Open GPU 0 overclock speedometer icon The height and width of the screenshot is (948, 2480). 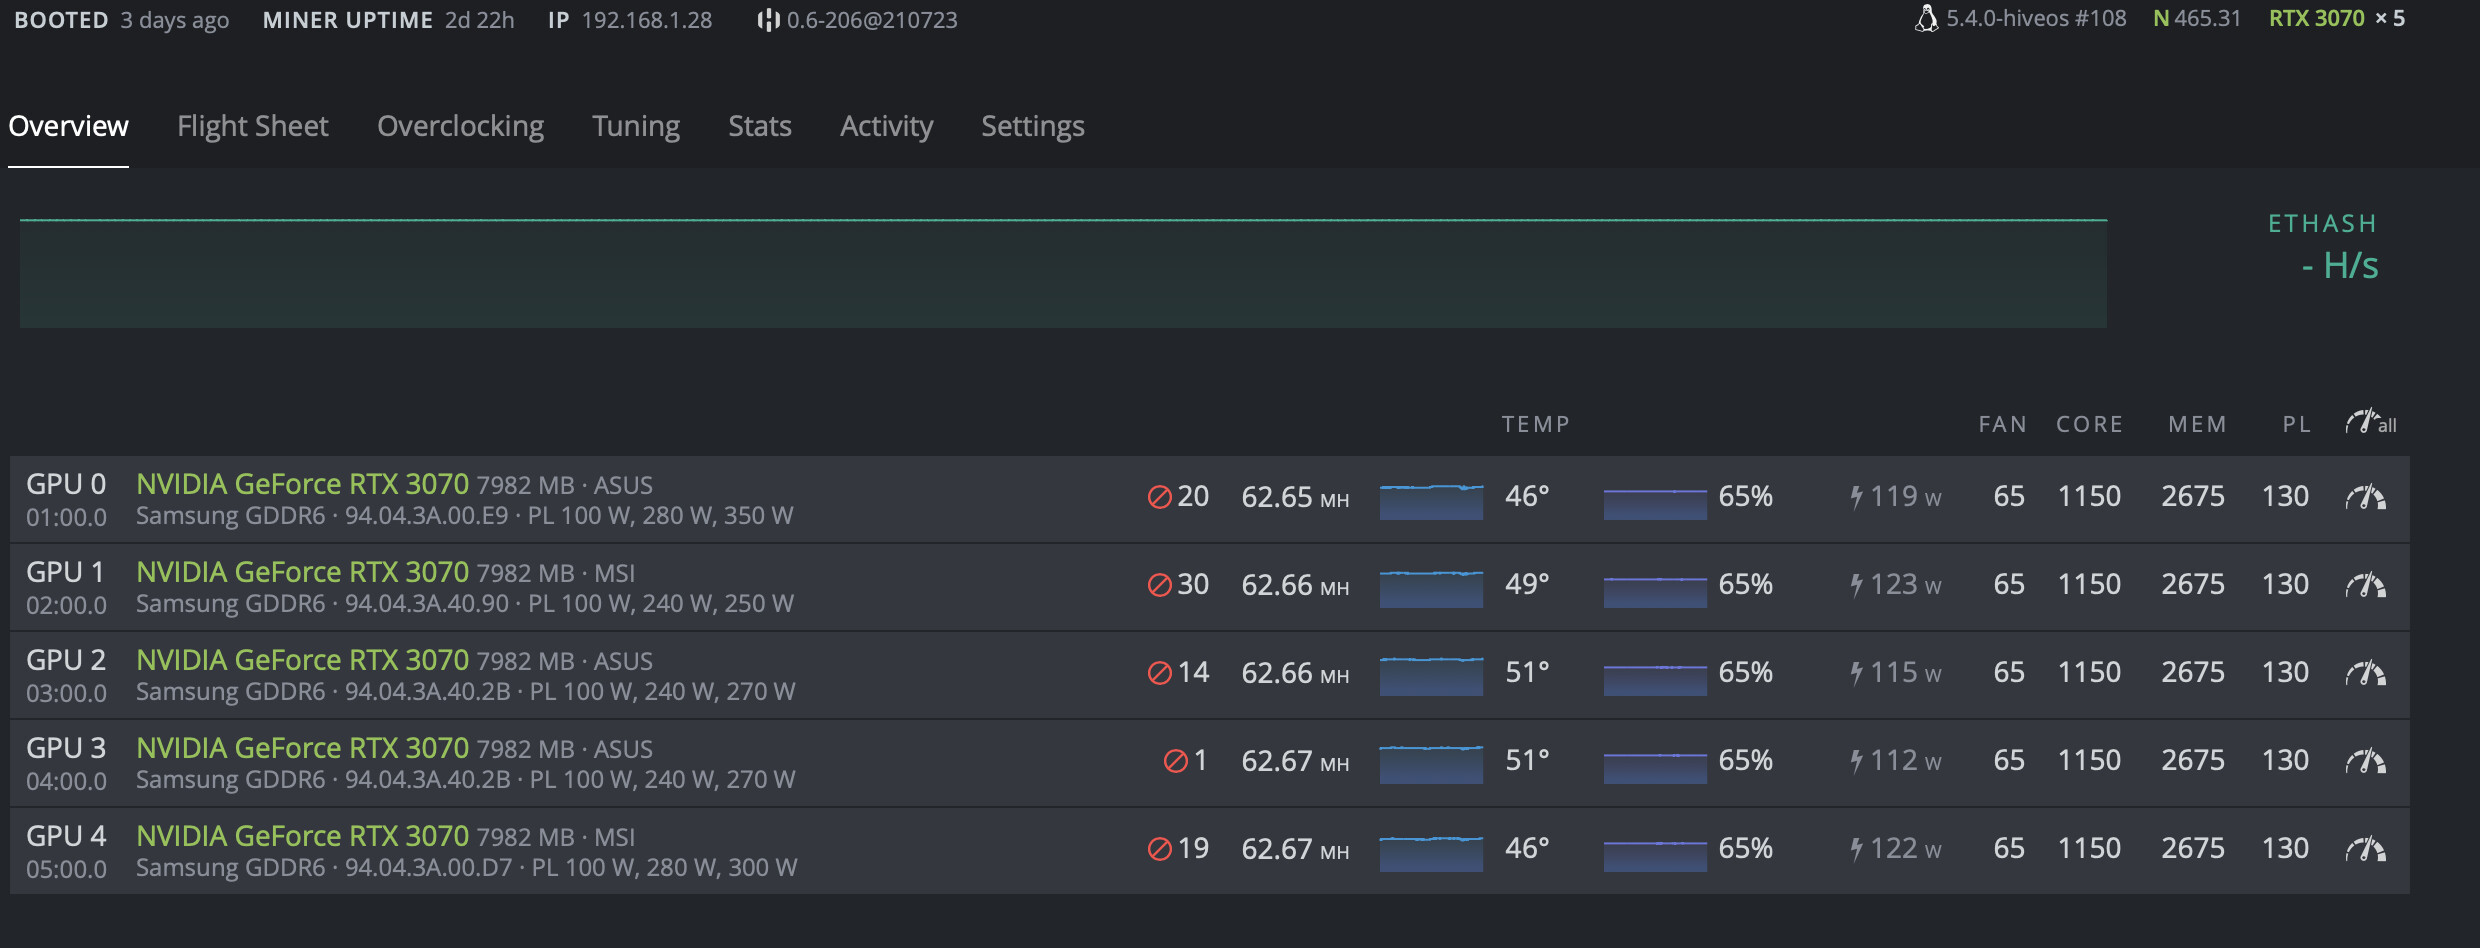pyautogui.click(x=2365, y=497)
